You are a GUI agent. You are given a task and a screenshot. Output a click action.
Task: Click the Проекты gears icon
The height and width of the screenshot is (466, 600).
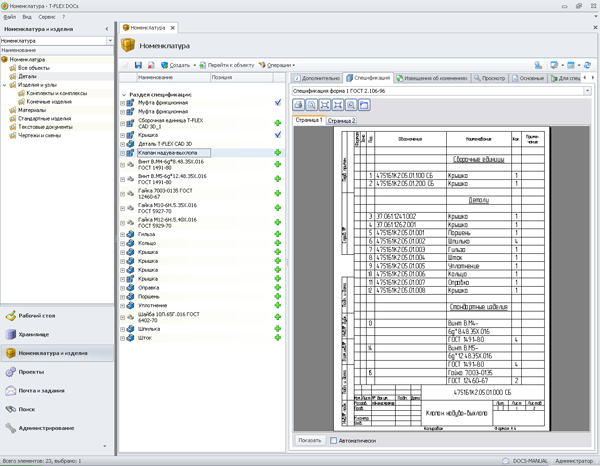pyautogui.click(x=11, y=372)
